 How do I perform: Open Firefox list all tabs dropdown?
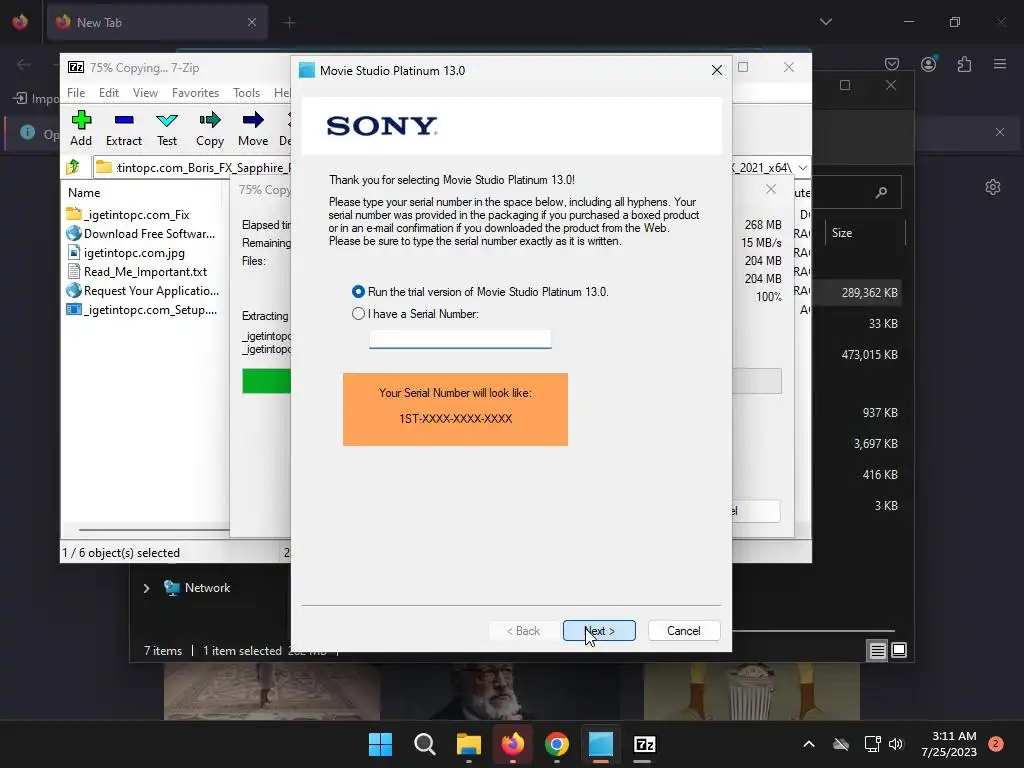coord(825,22)
